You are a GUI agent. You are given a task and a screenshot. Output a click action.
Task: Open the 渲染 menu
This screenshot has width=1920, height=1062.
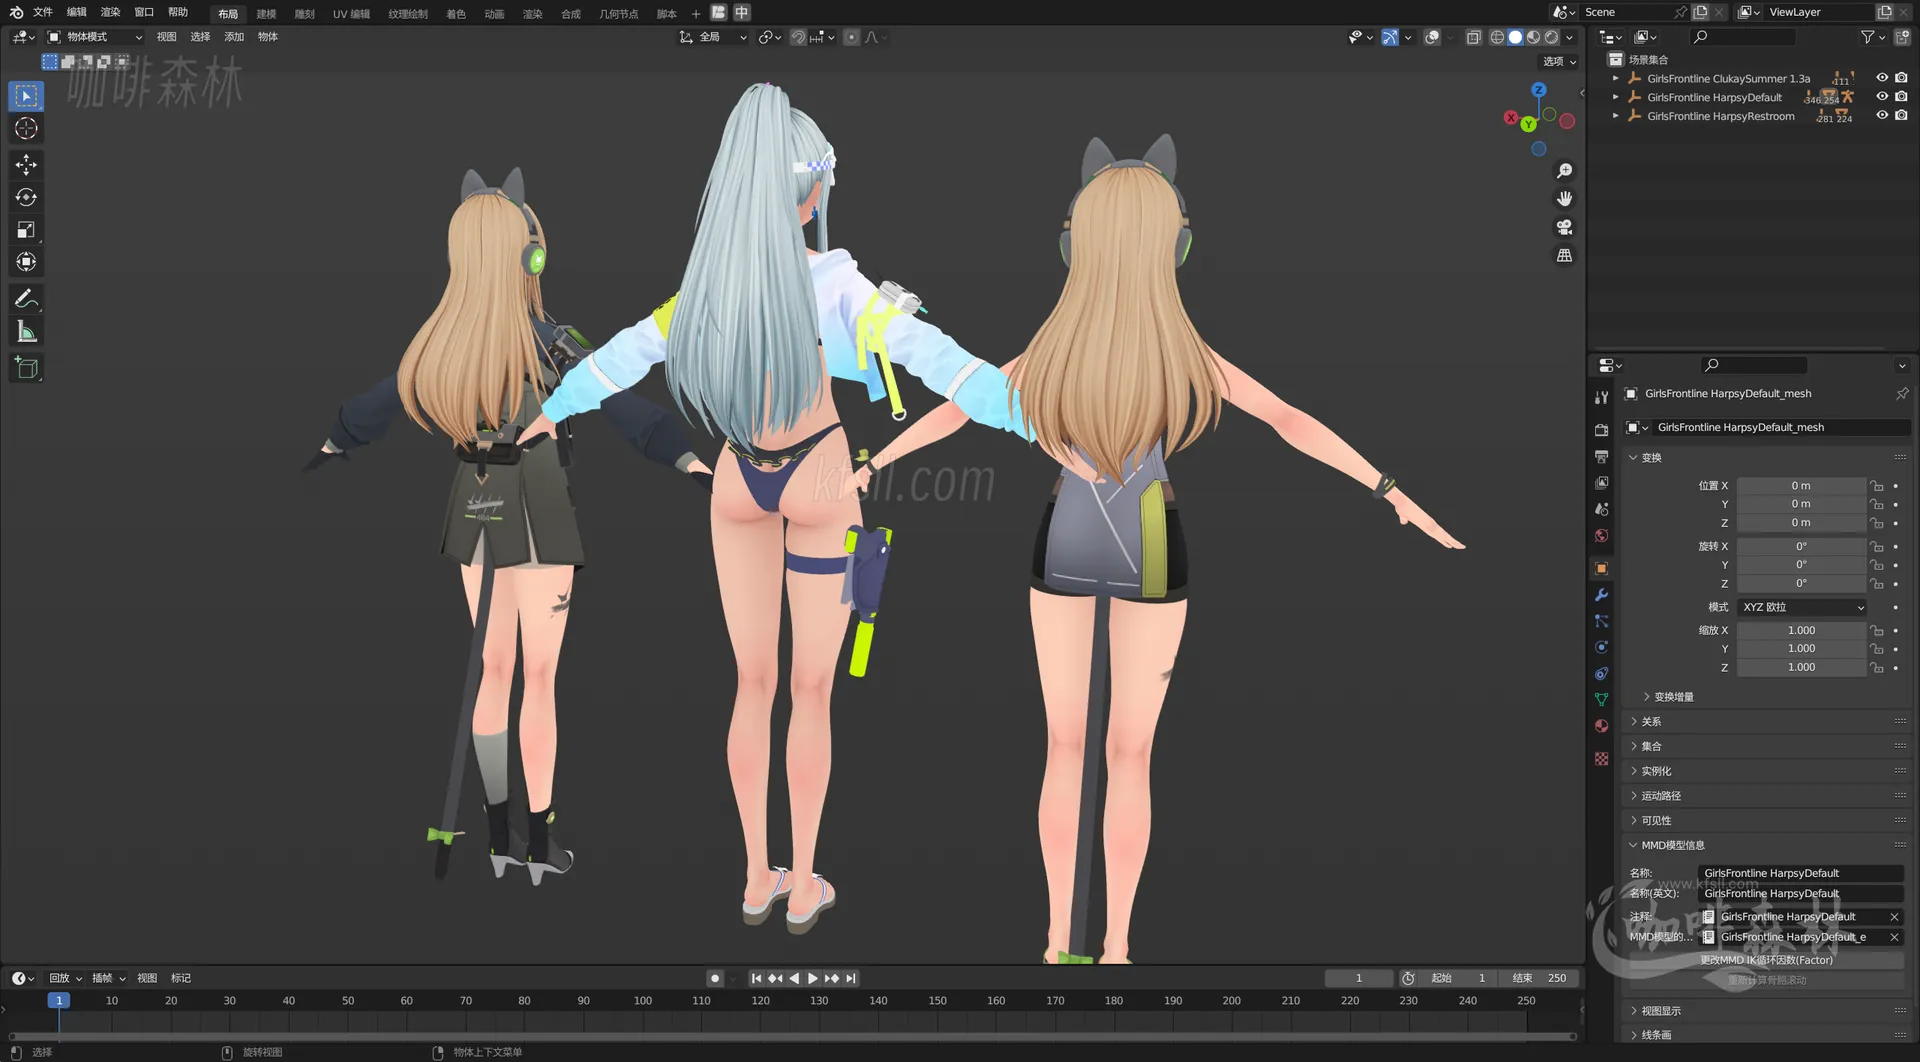109,12
